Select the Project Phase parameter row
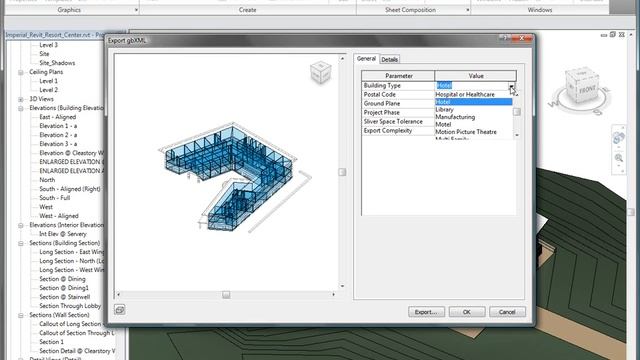This screenshot has width=640, height=360. (398, 113)
